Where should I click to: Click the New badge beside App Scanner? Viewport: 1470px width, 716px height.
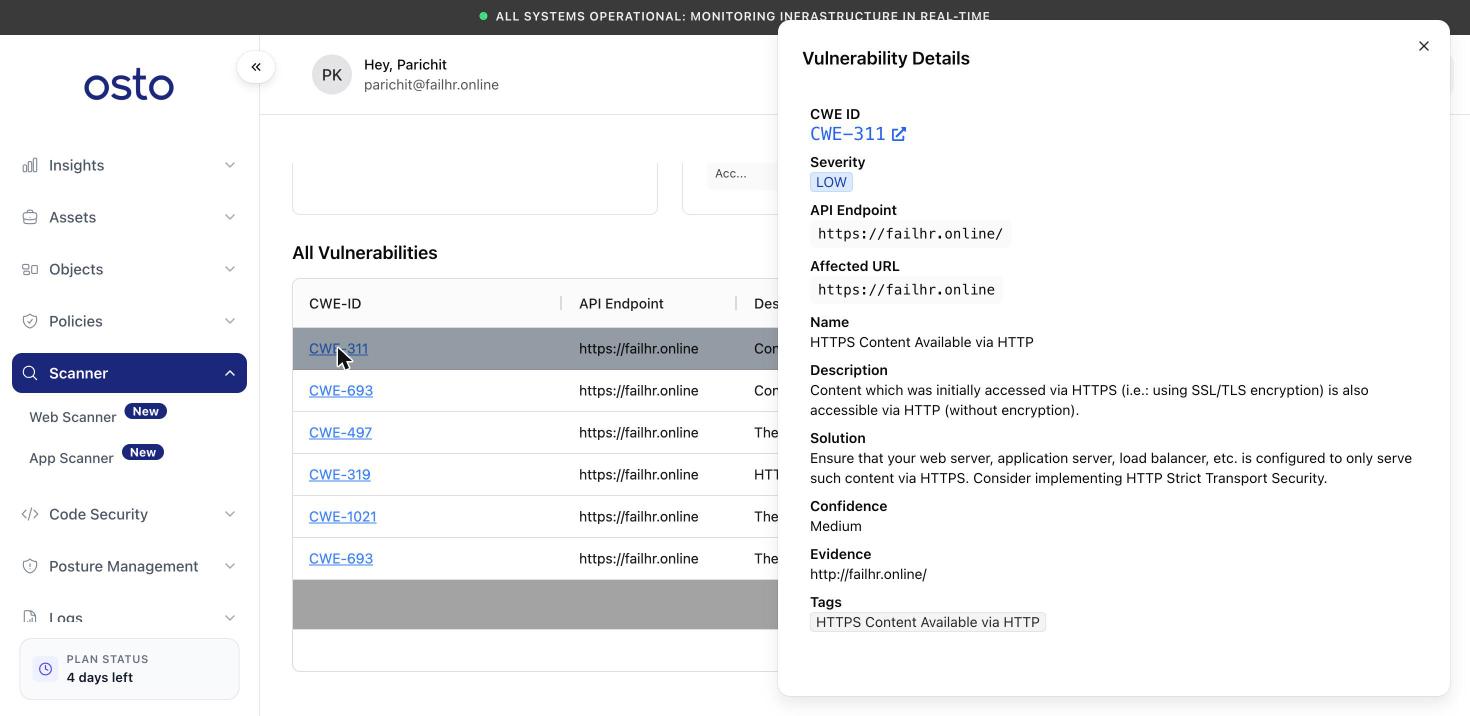(x=143, y=452)
